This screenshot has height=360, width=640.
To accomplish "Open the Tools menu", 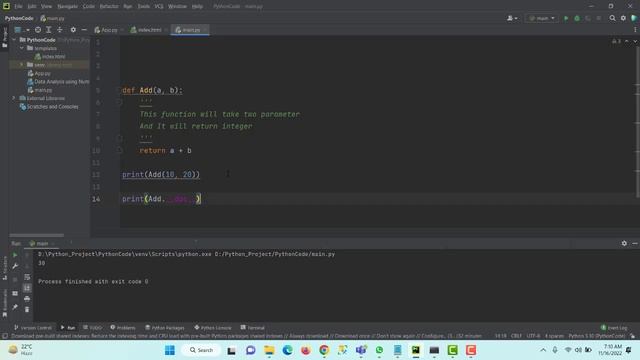I will 143,7.
